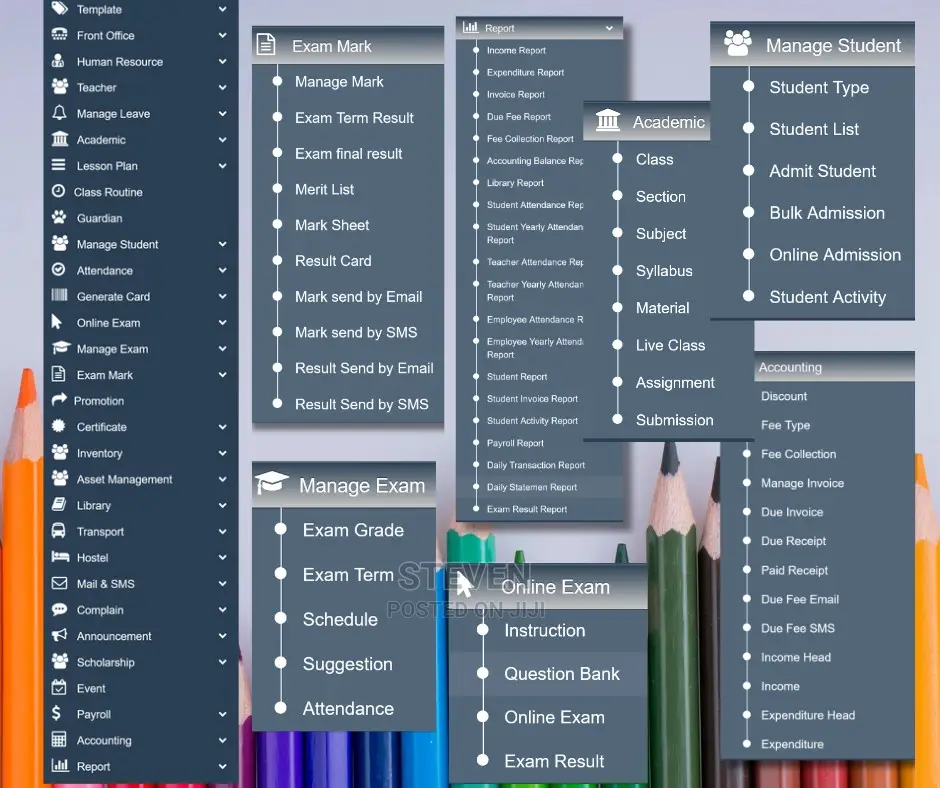The width and height of the screenshot is (940, 788).
Task: Click the Library book icon
Action: [59, 504]
